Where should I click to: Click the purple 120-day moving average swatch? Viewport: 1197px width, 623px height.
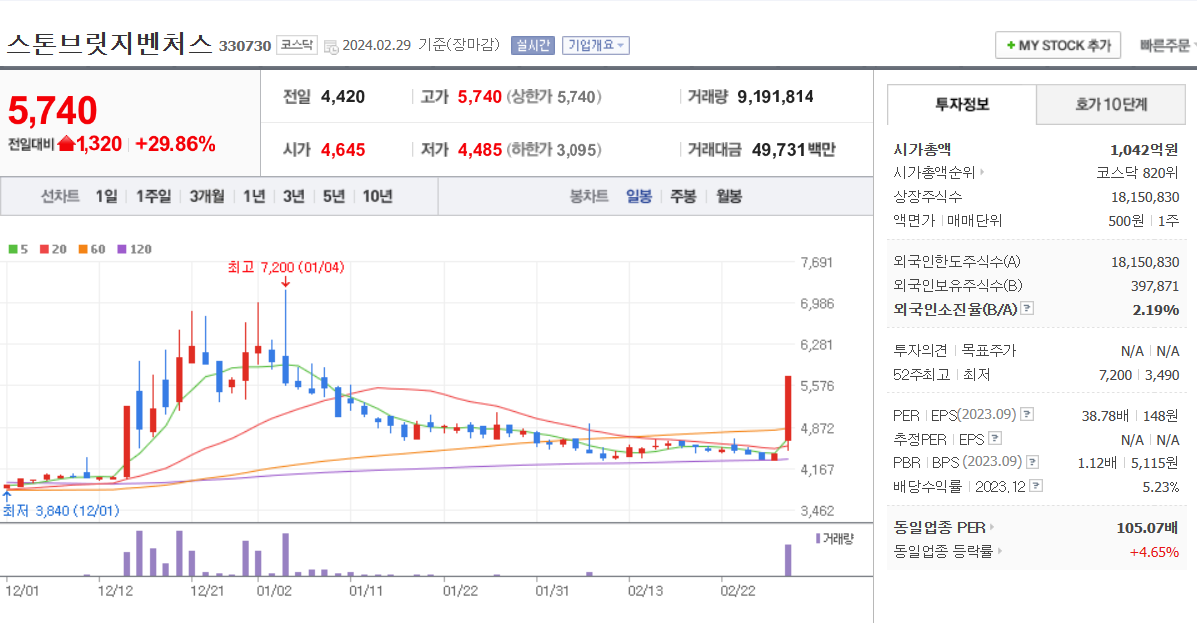point(121,249)
